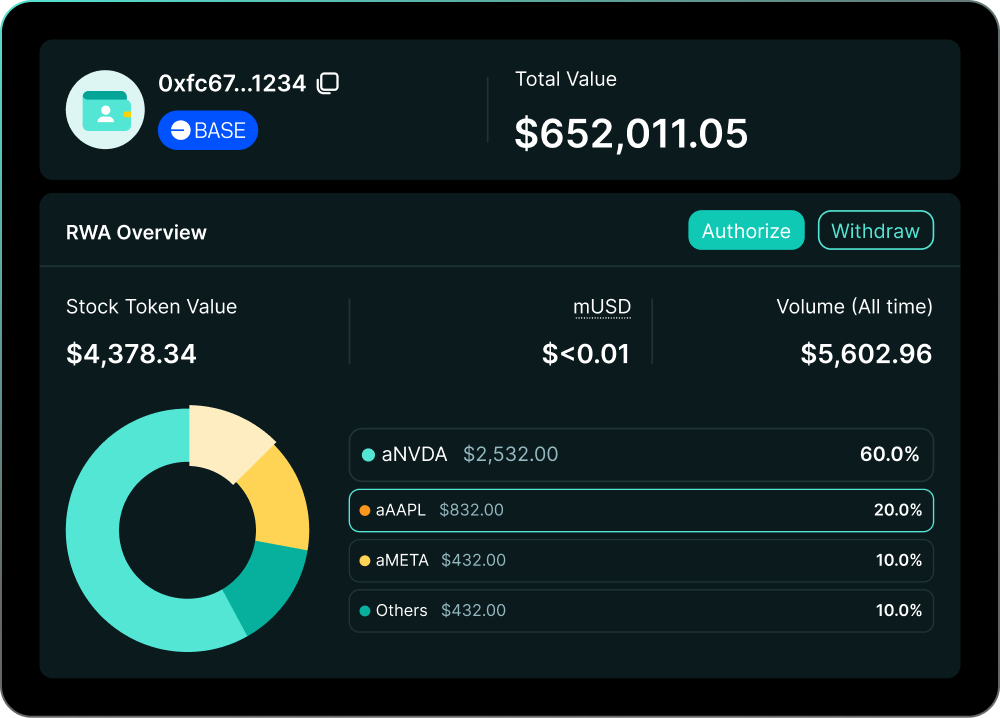This screenshot has height=718, width=1000.
Task: Click the aMETA row 10.0% percentage
Action: coord(899,560)
